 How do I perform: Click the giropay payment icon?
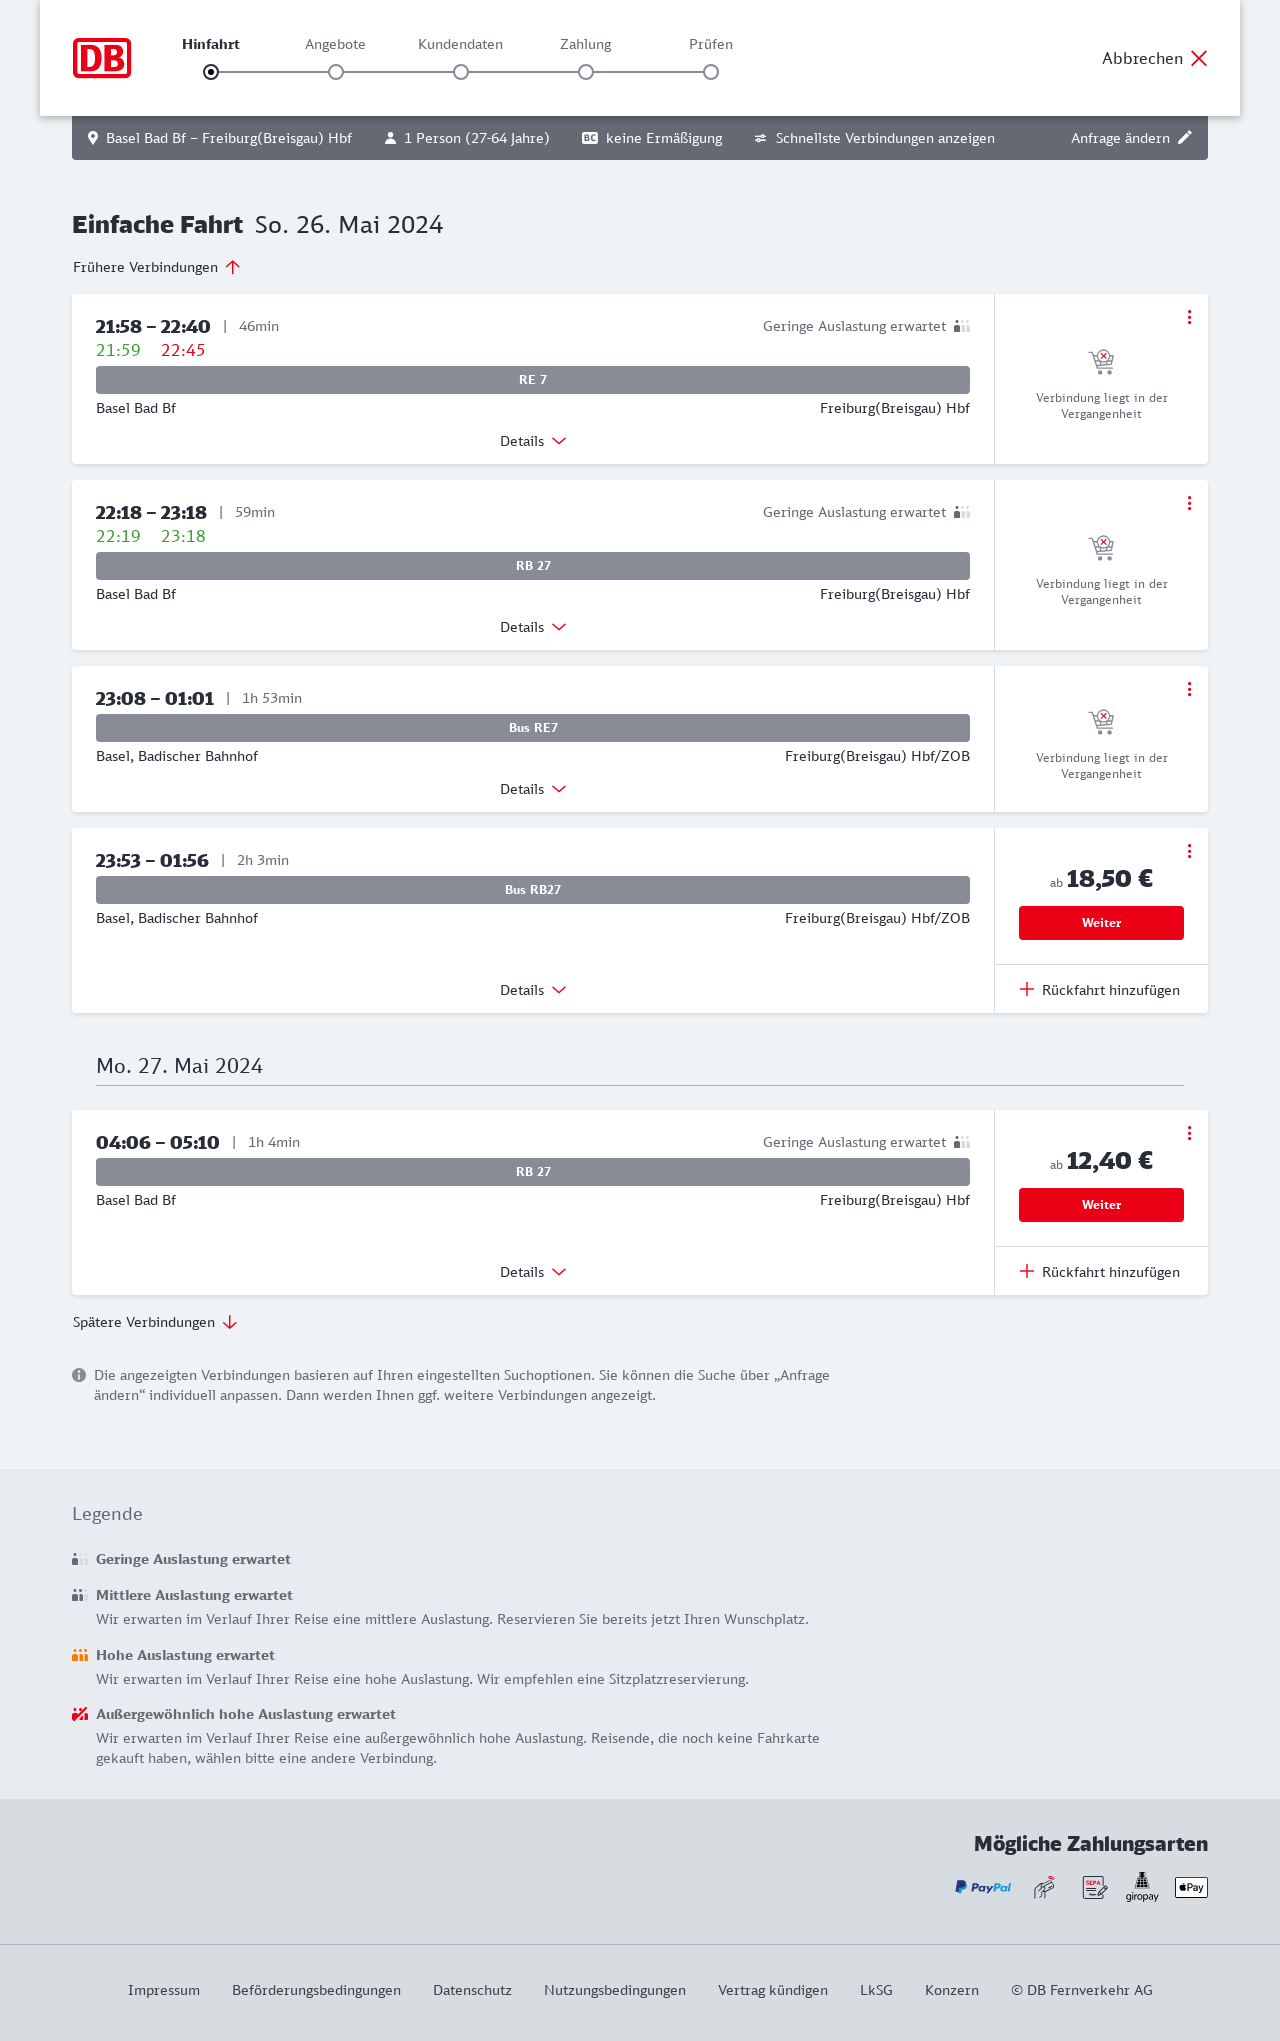point(1142,1887)
